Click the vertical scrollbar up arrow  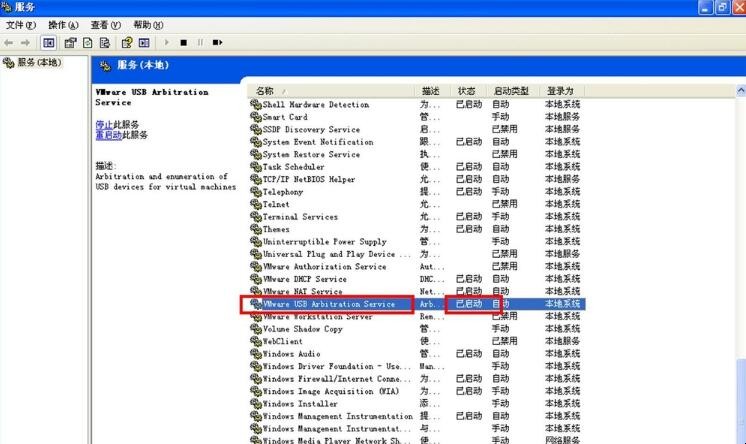(x=740, y=91)
